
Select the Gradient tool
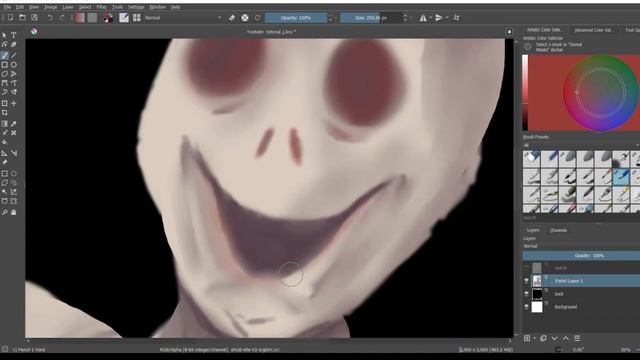coord(4,124)
